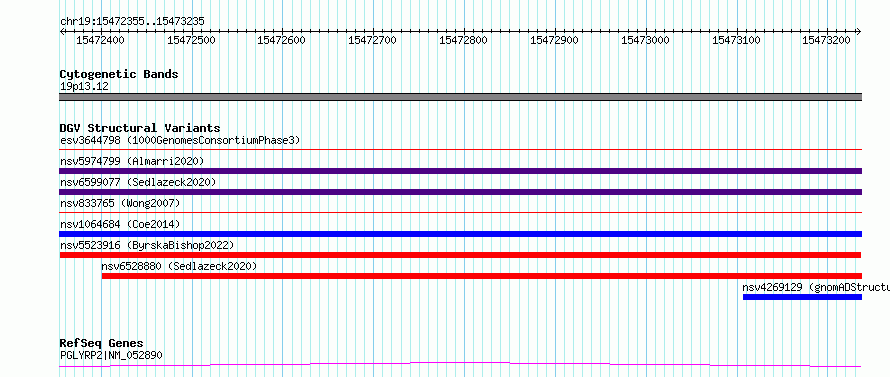Select variant label nsv6528880 (Sedlazeck2020)
Image resolution: width=890 pixels, height=377 pixels.
tap(179, 266)
